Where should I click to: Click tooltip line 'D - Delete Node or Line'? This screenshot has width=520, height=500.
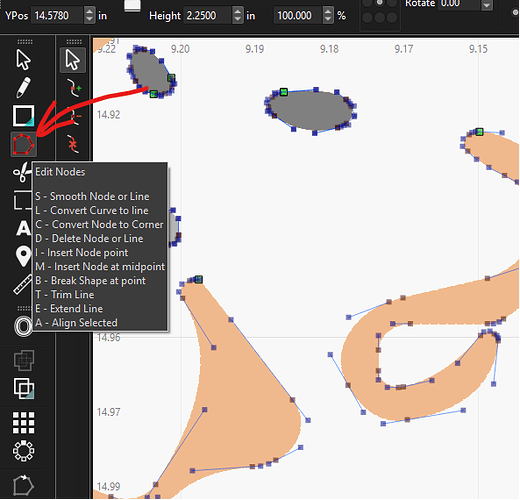89,239
